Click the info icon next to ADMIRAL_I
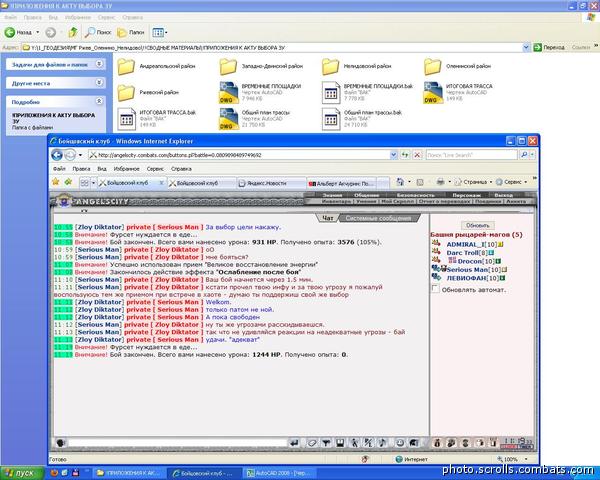The height and width of the screenshot is (480, 600). tap(501, 244)
